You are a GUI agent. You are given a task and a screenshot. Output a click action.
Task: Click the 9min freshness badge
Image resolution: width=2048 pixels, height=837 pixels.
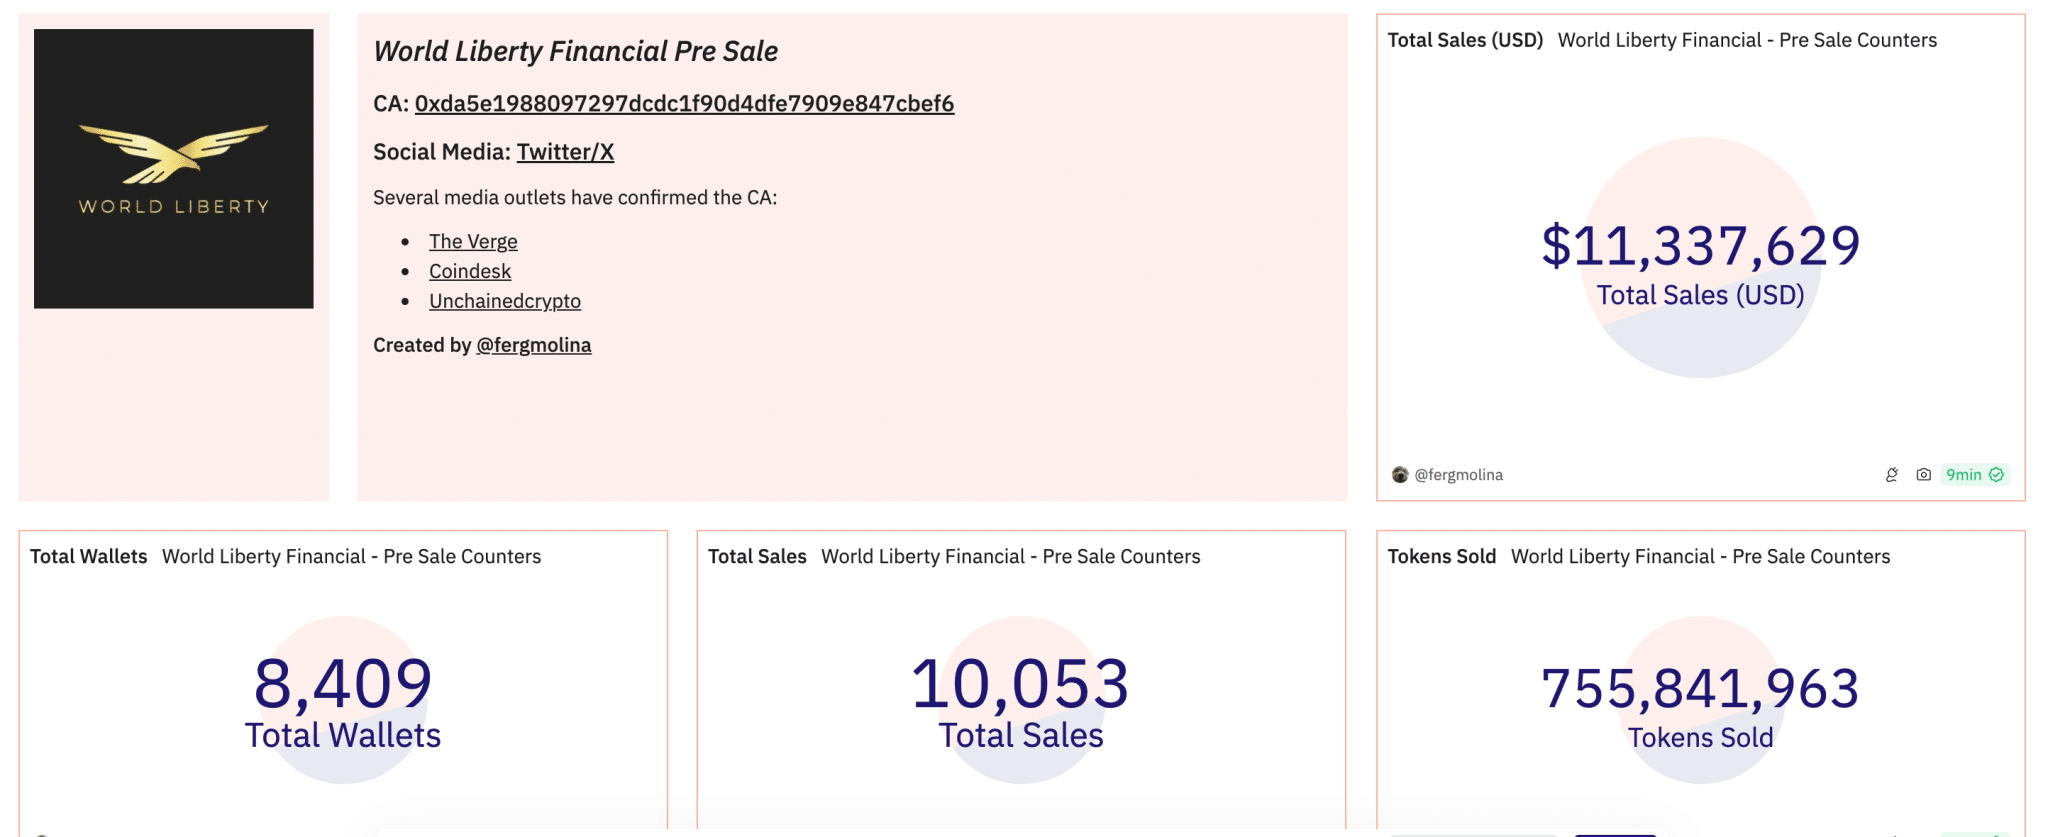[x=1974, y=475]
